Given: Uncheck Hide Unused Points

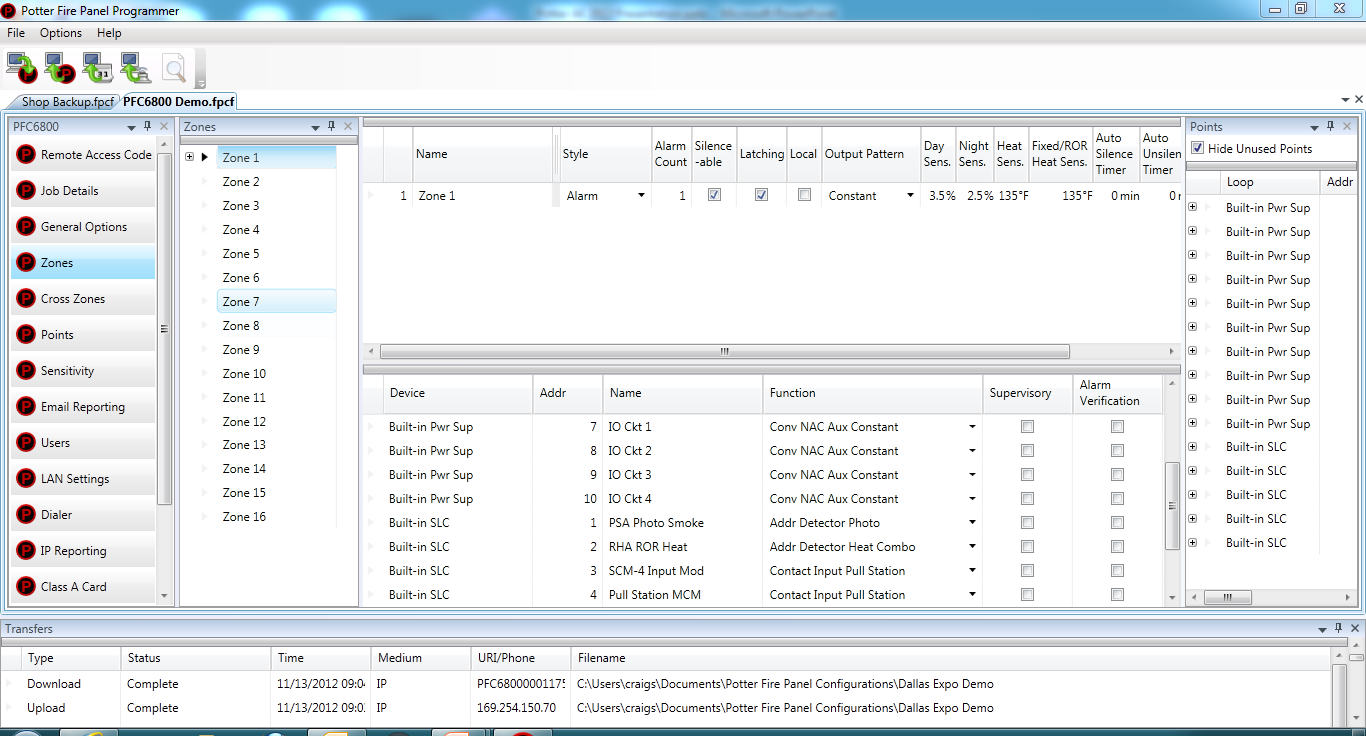Looking at the screenshot, I should [x=1198, y=149].
